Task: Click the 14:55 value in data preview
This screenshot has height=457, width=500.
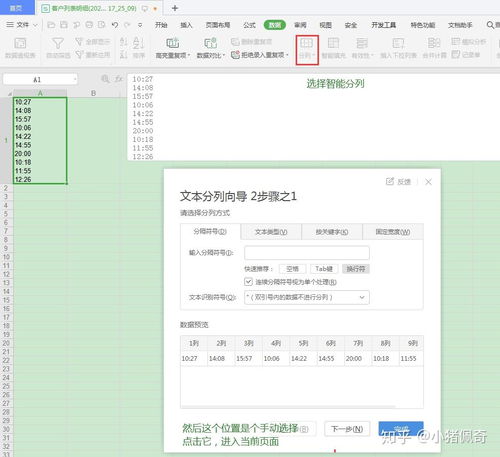Action: (326, 358)
